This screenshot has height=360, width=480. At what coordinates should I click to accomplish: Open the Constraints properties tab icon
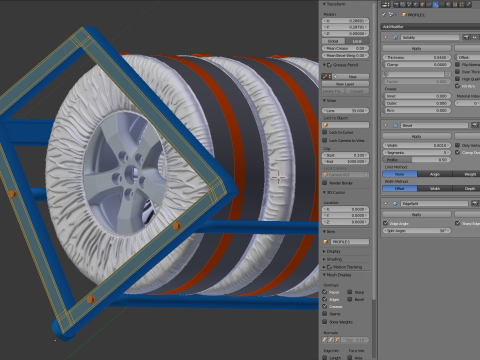429,5
